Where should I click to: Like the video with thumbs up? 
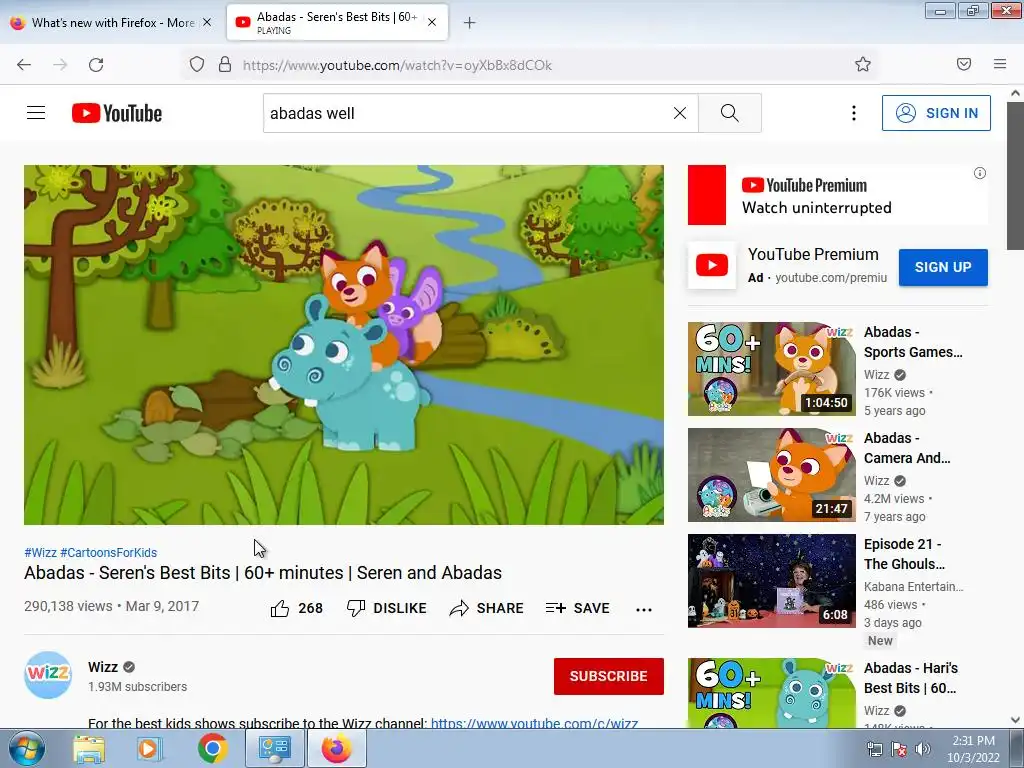tap(280, 608)
